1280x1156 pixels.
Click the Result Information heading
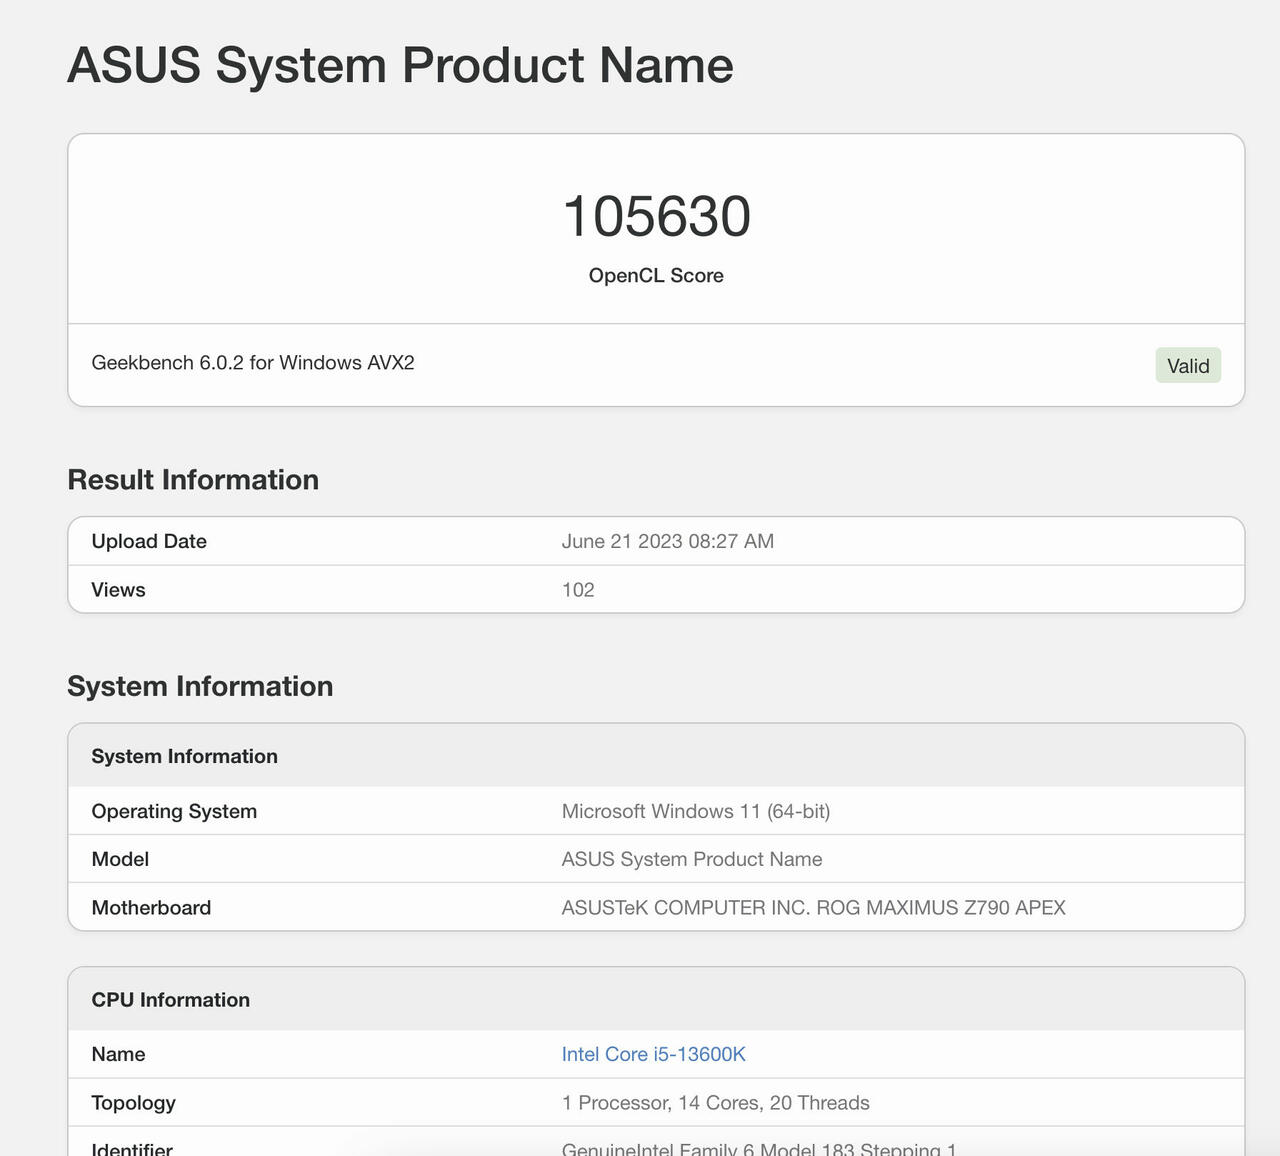point(193,480)
